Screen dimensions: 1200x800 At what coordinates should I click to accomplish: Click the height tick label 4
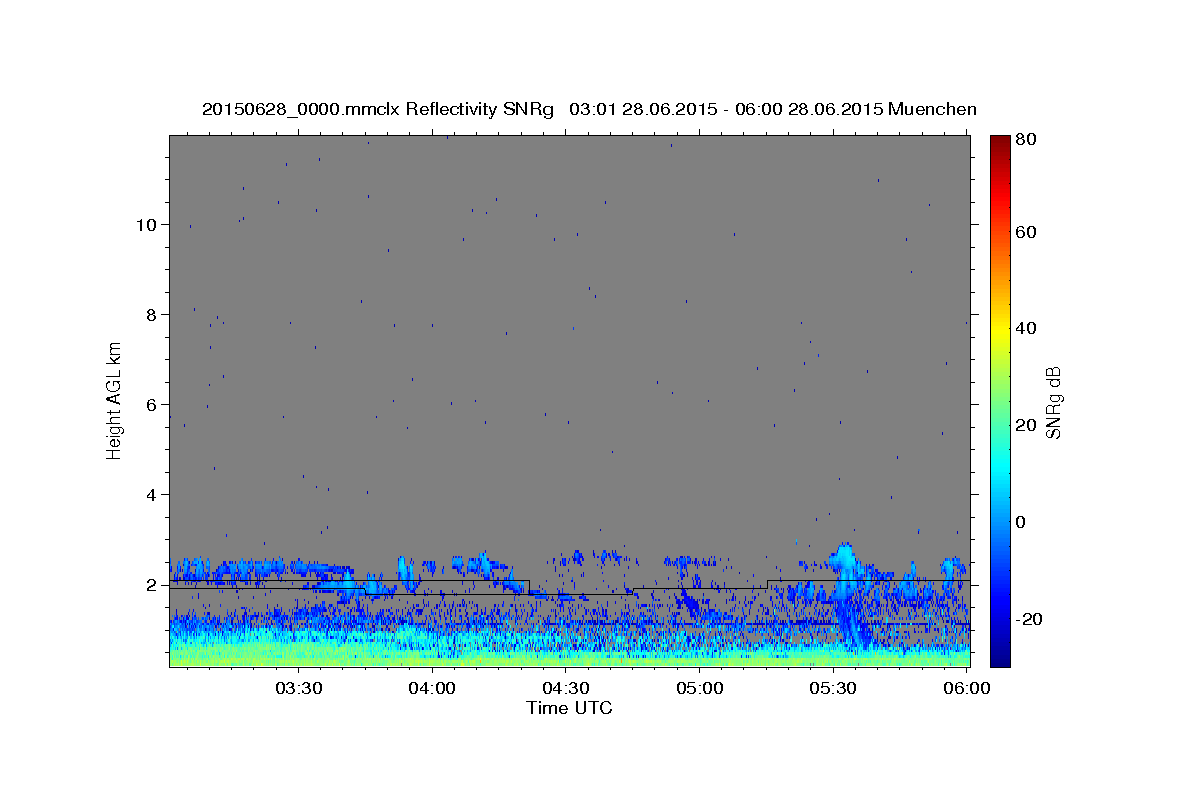pos(151,494)
